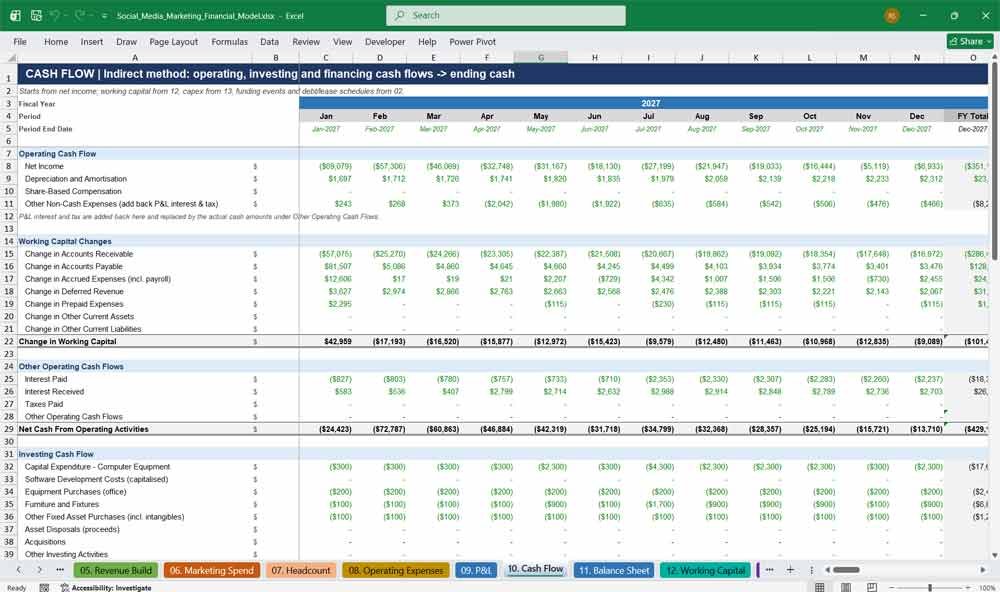Image resolution: width=1000 pixels, height=592 pixels.
Task: Open the Review ribbon tab
Action: (x=306, y=41)
